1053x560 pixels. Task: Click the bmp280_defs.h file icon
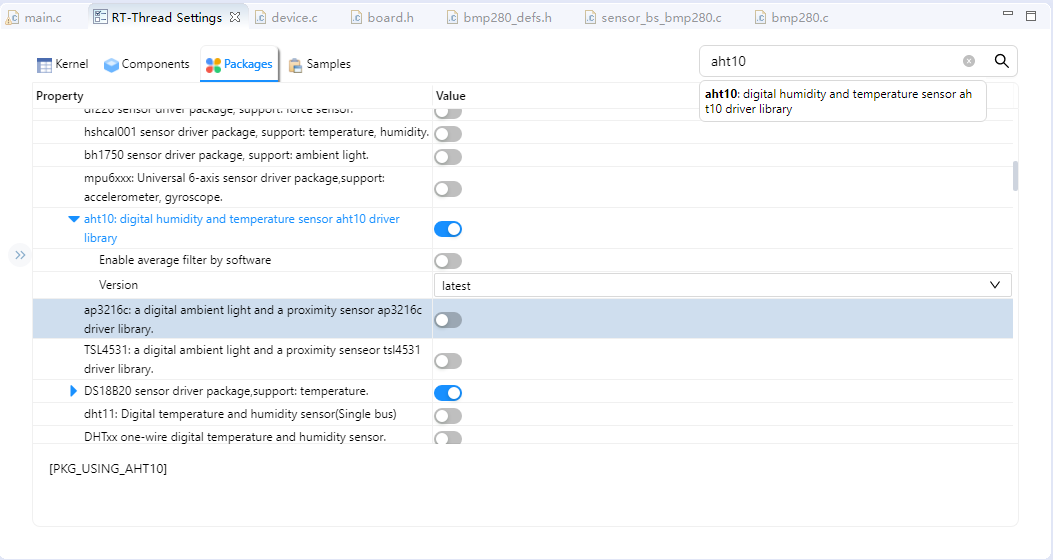453,18
